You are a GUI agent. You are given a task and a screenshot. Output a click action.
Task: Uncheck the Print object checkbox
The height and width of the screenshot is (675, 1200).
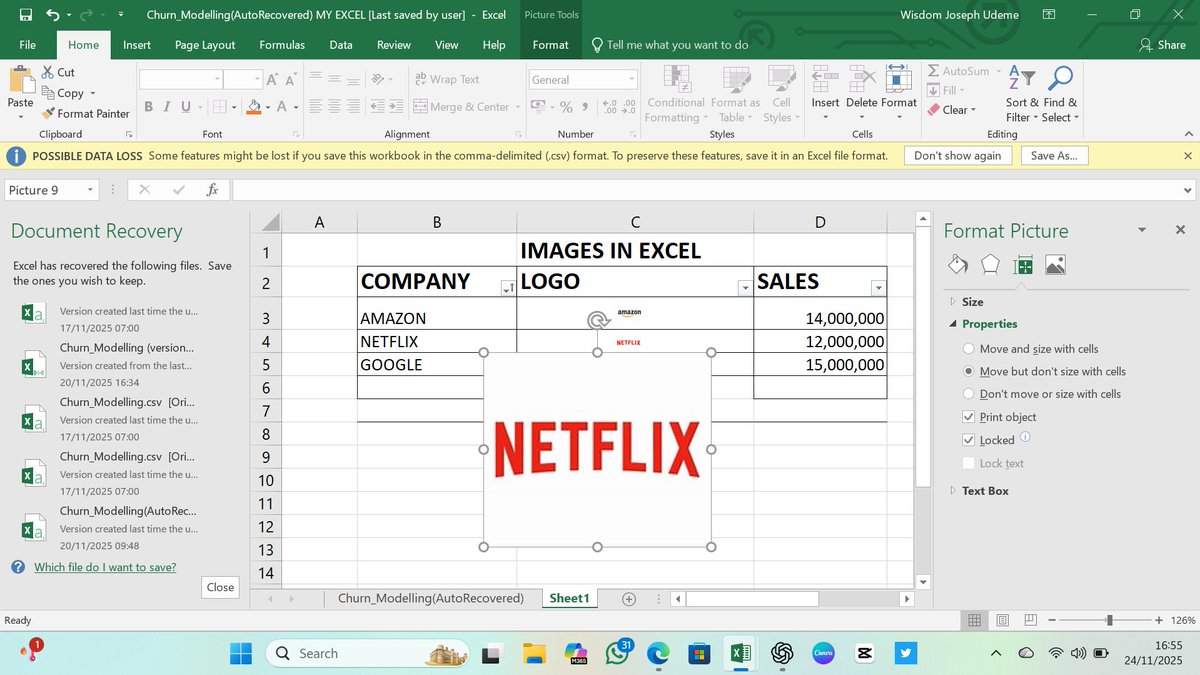pyautogui.click(x=968, y=418)
